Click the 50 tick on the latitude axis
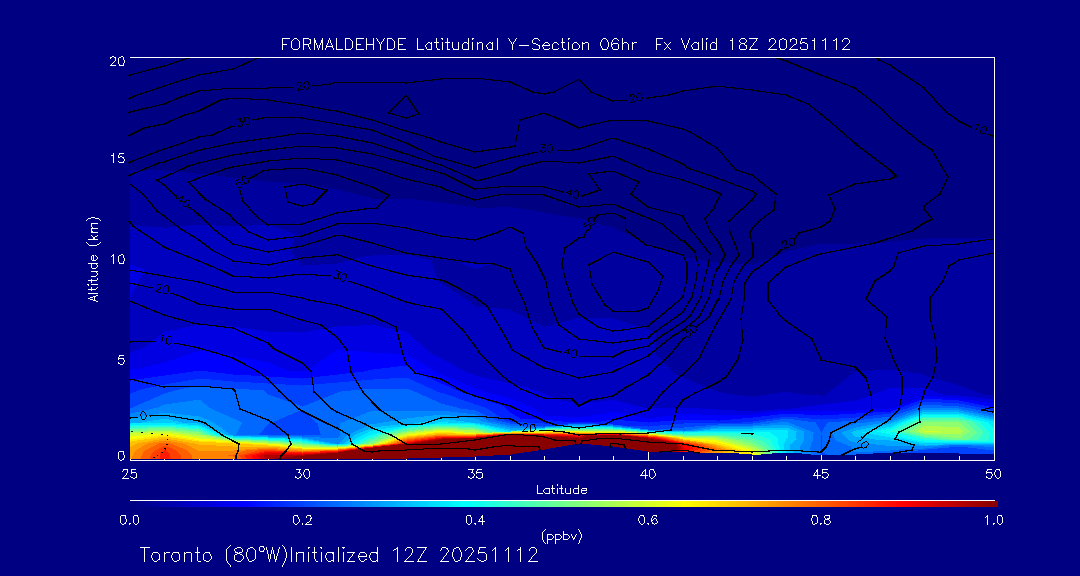 click(993, 472)
